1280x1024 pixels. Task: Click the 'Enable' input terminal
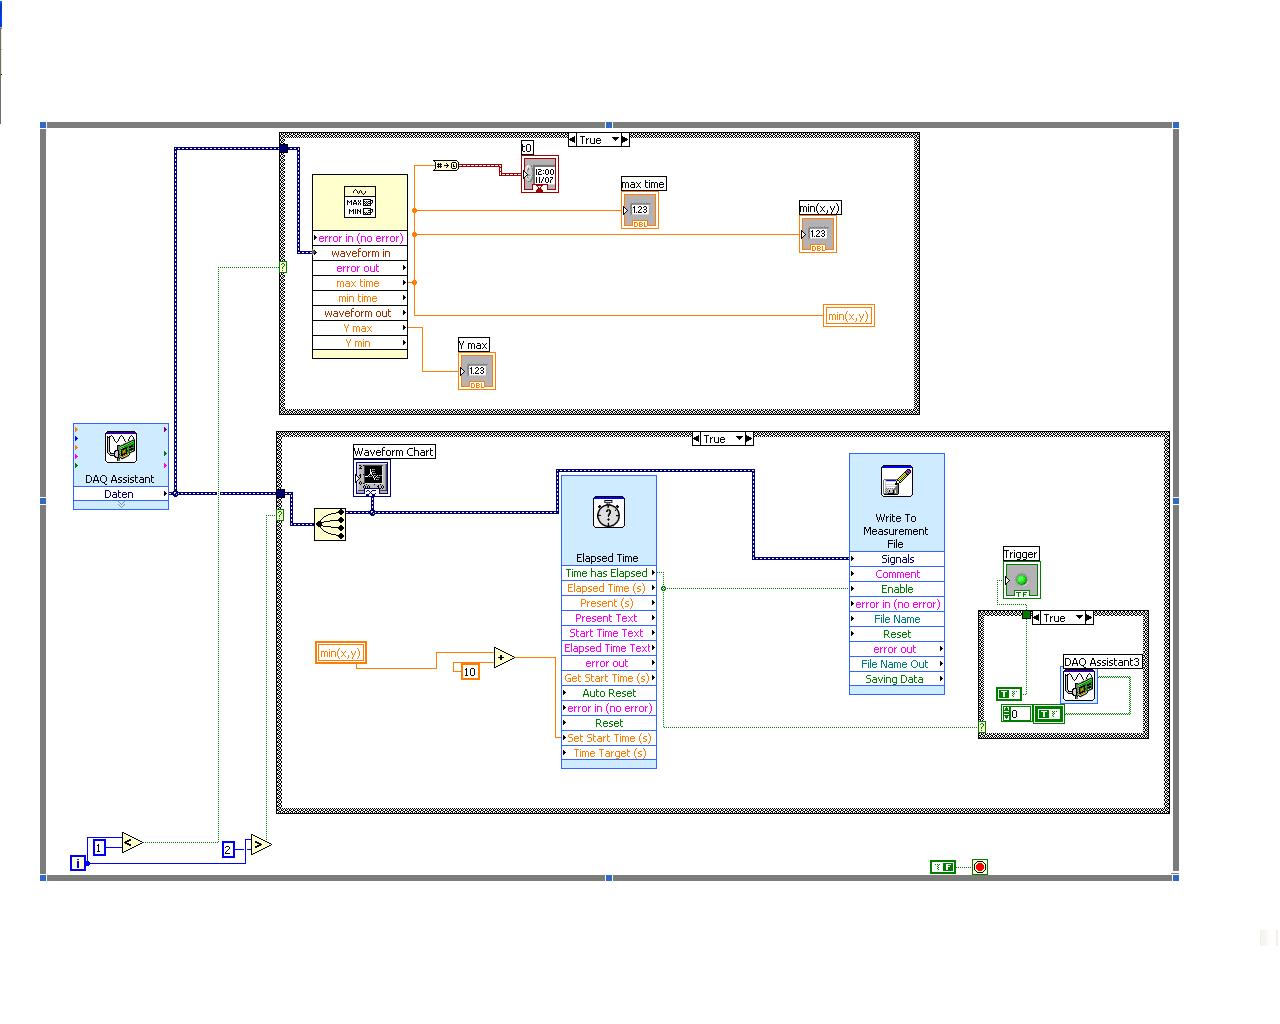(x=897, y=589)
